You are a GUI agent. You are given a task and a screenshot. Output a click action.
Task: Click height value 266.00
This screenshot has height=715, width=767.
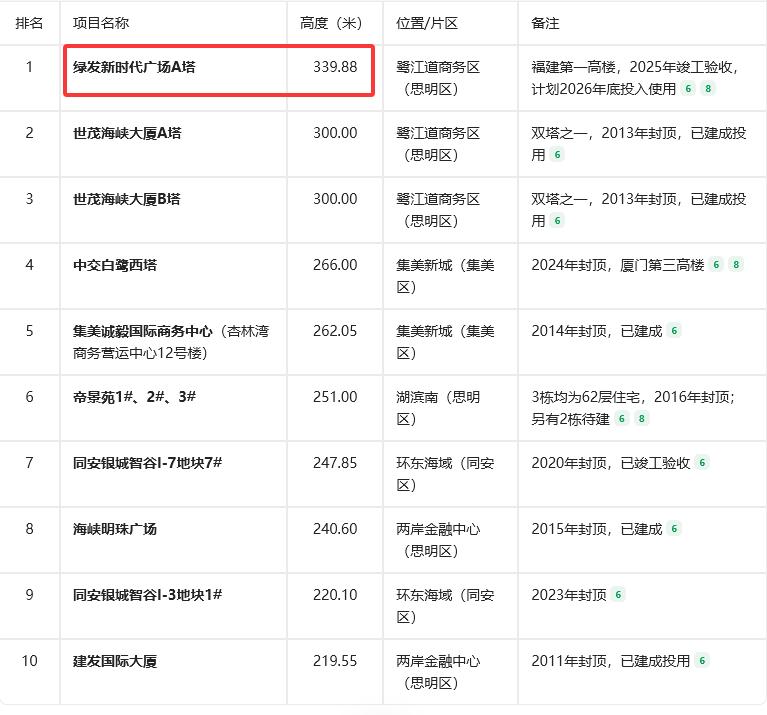click(335, 265)
